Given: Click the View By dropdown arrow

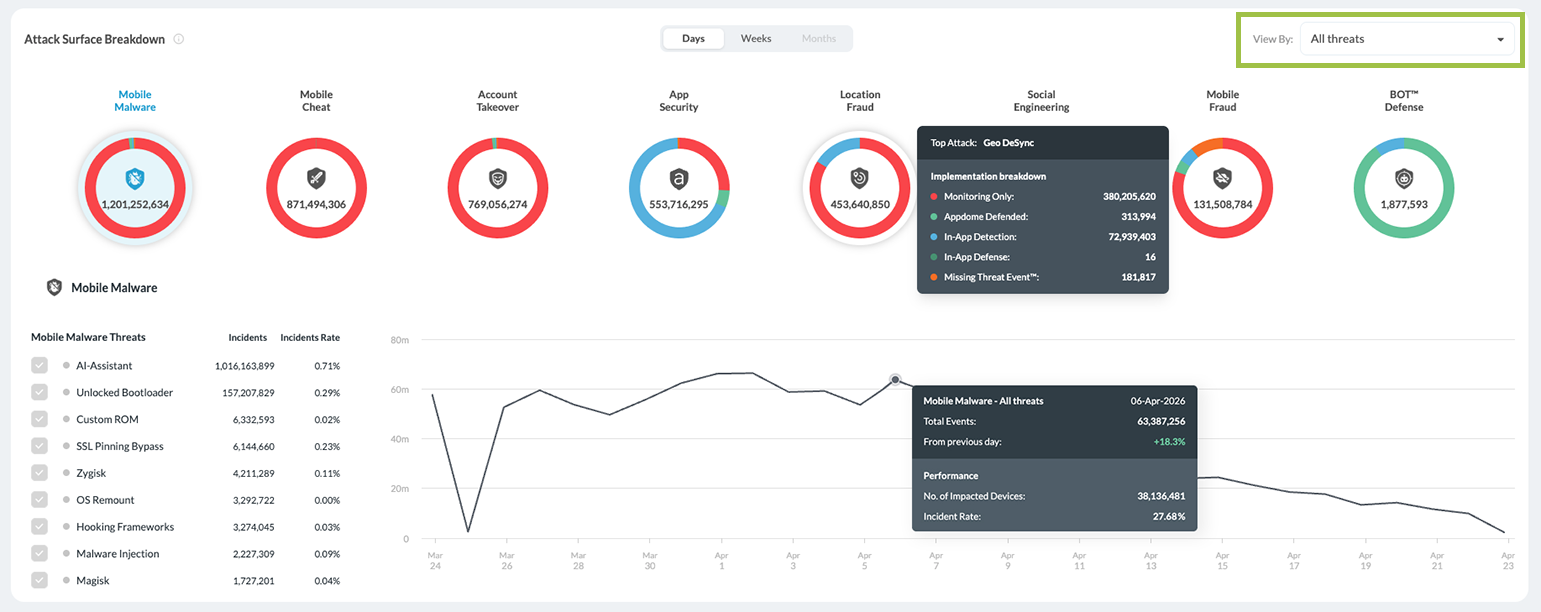Looking at the screenshot, I should point(1500,40).
